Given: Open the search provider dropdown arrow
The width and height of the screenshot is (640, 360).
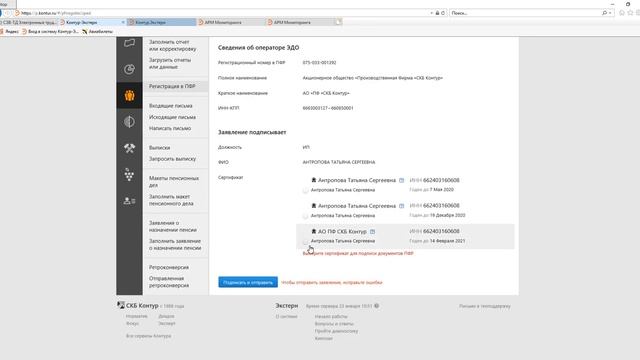Looking at the screenshot, I should point(610,13).
